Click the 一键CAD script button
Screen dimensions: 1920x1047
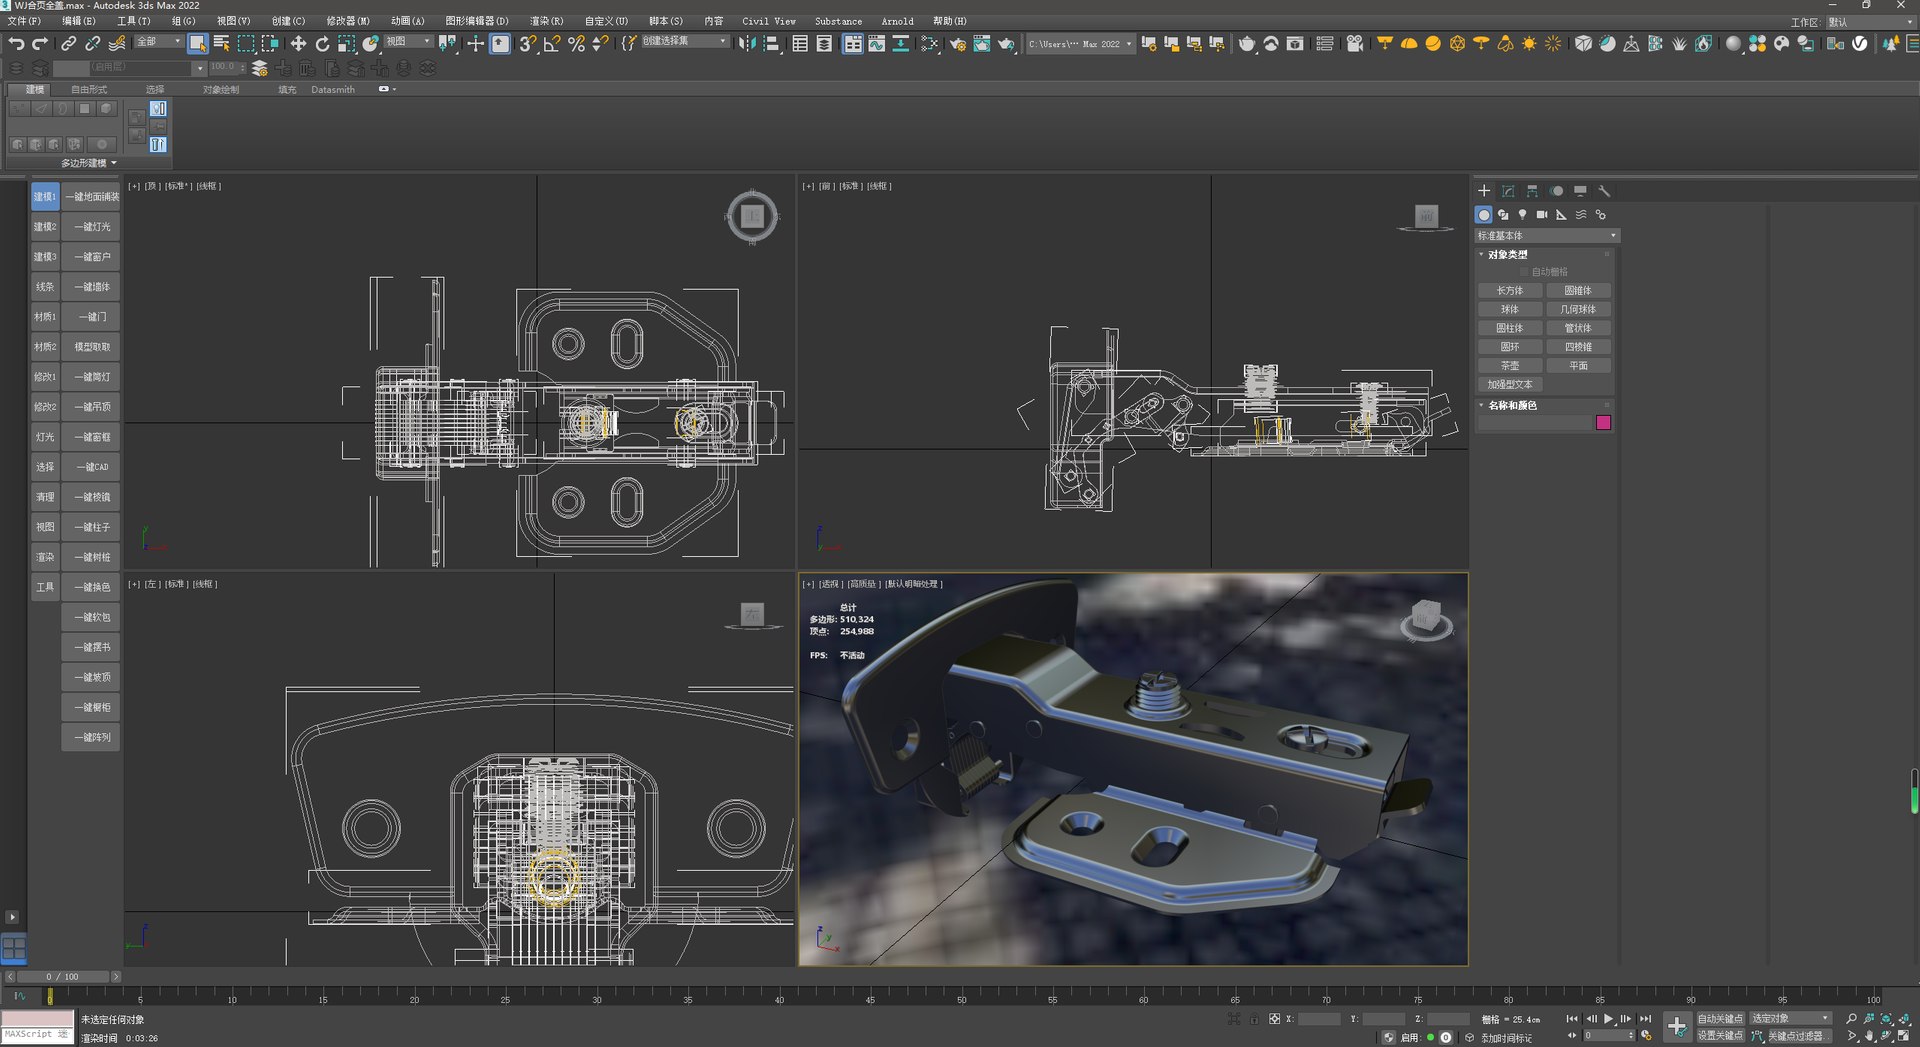(x=91, y=467)
